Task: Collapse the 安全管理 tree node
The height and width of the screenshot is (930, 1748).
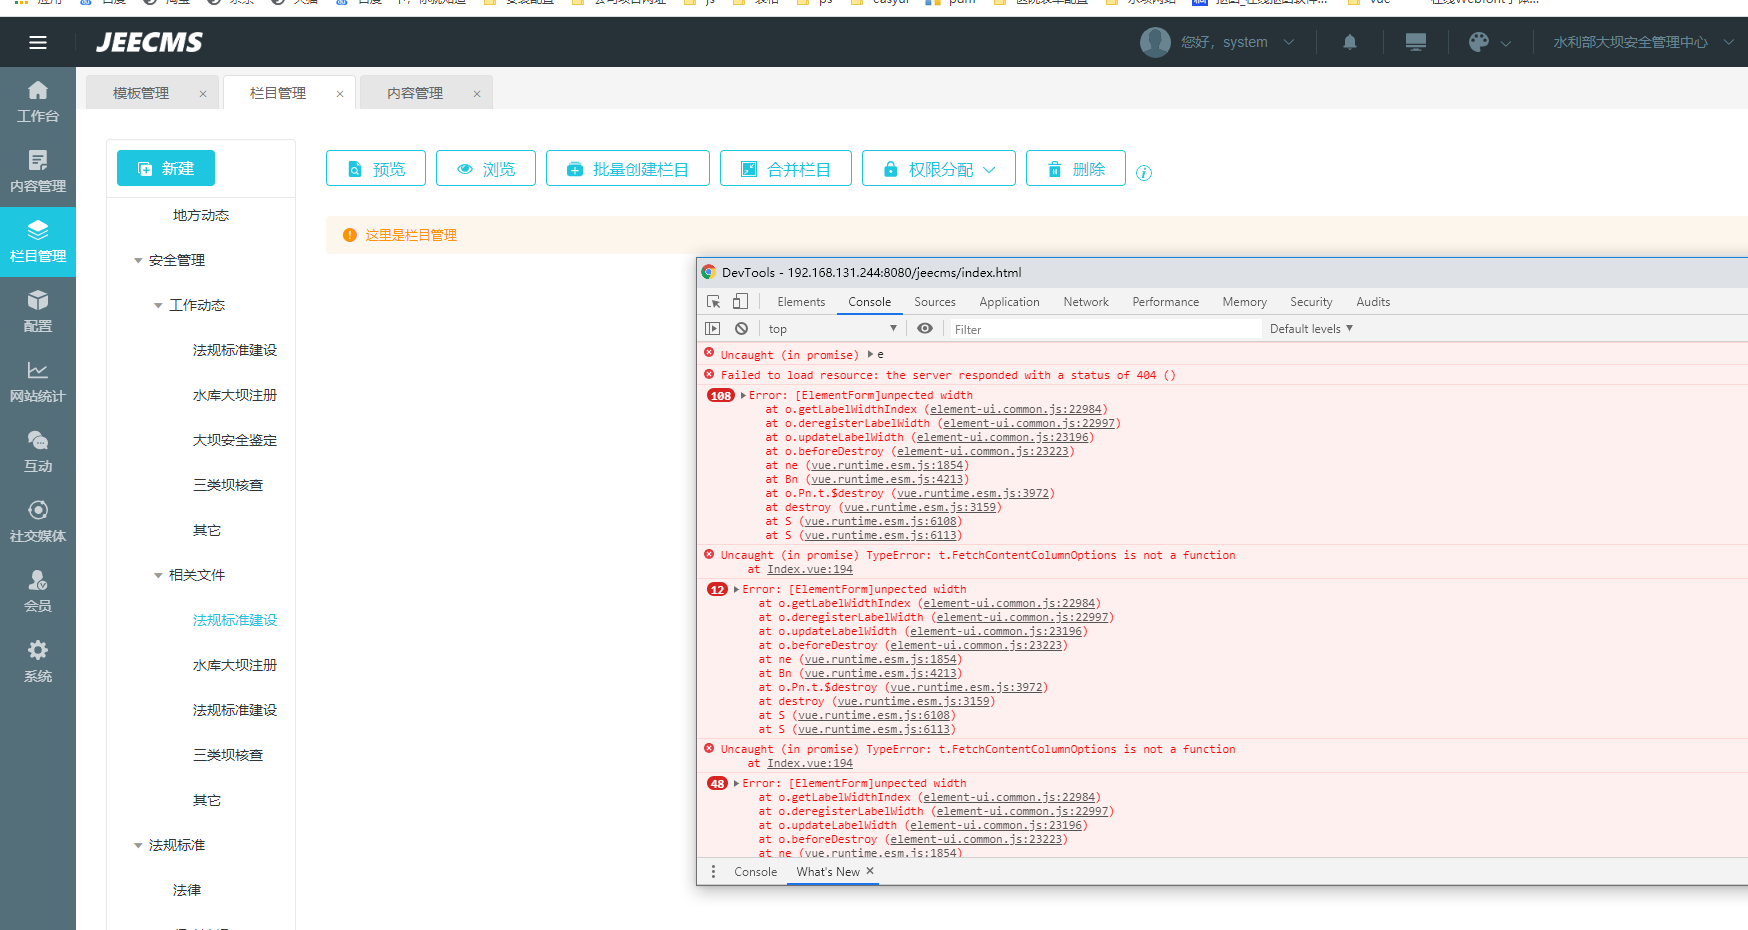Action: point(138,261)
